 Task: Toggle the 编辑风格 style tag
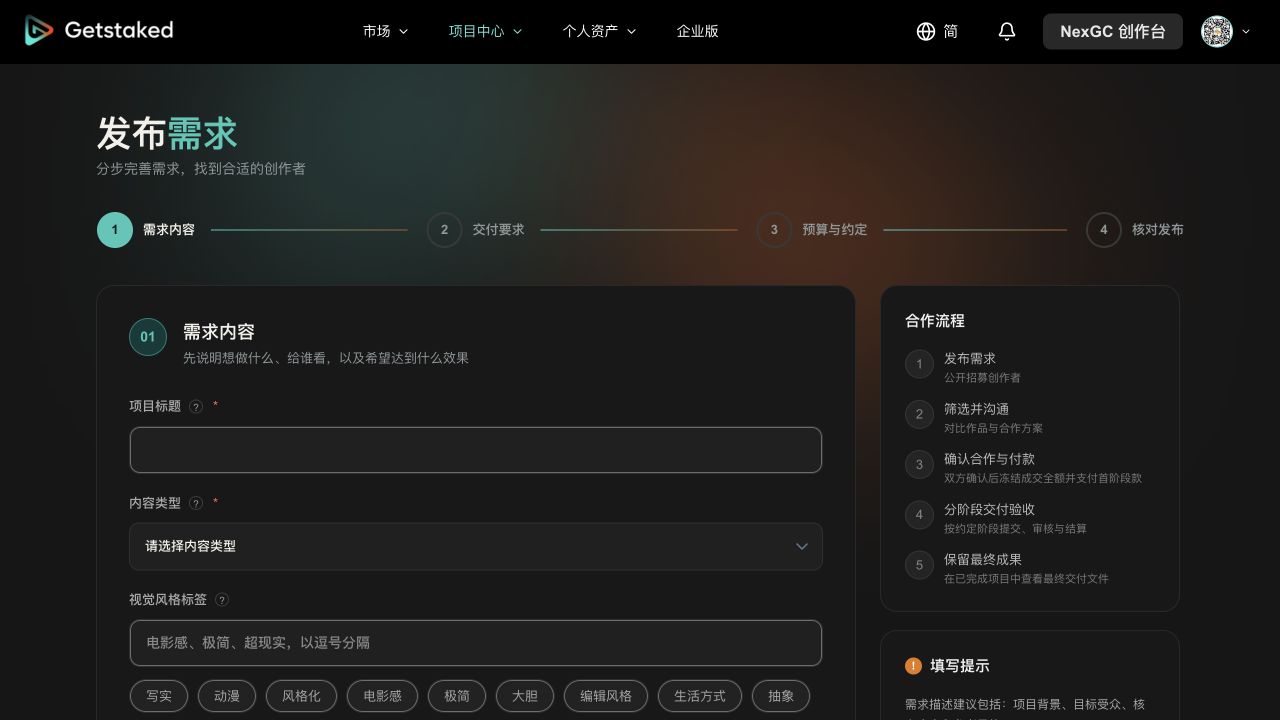point(606,696)
